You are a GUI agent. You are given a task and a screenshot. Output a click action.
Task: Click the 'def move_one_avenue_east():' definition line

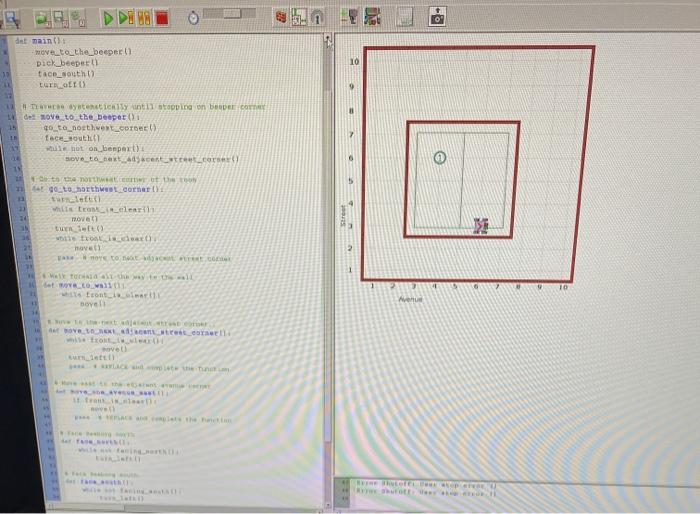tap(112, 393)
